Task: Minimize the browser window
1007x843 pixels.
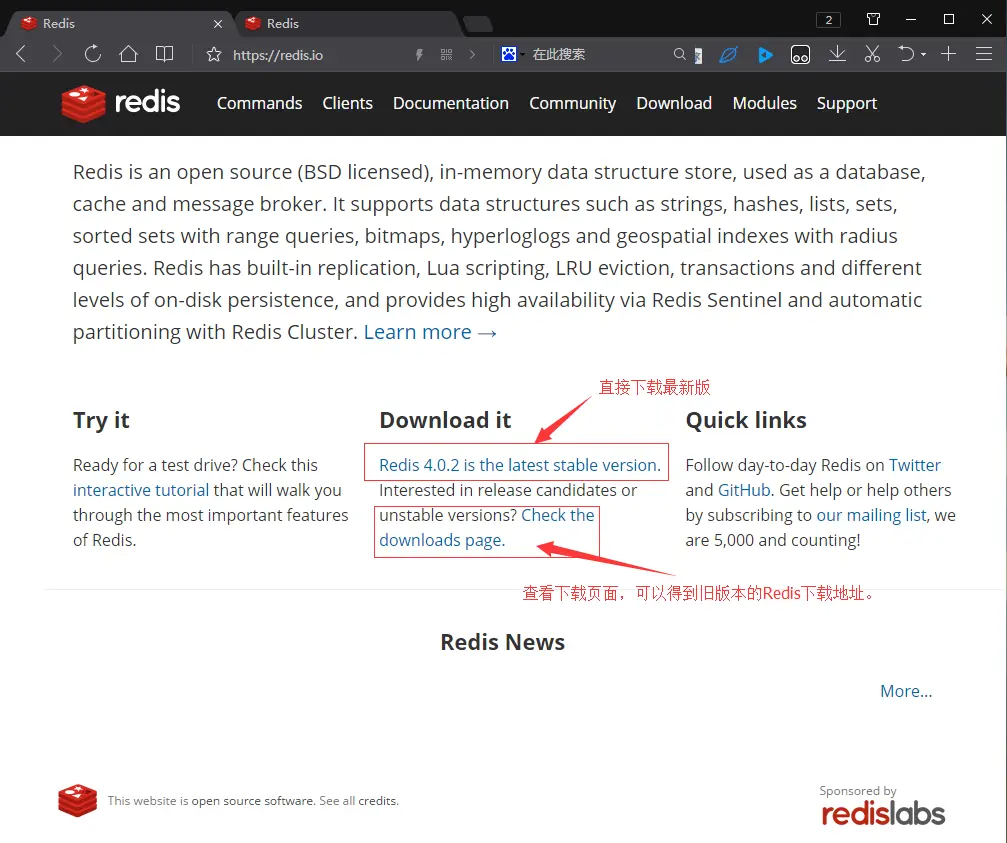Action: click(x=911, y=19)
